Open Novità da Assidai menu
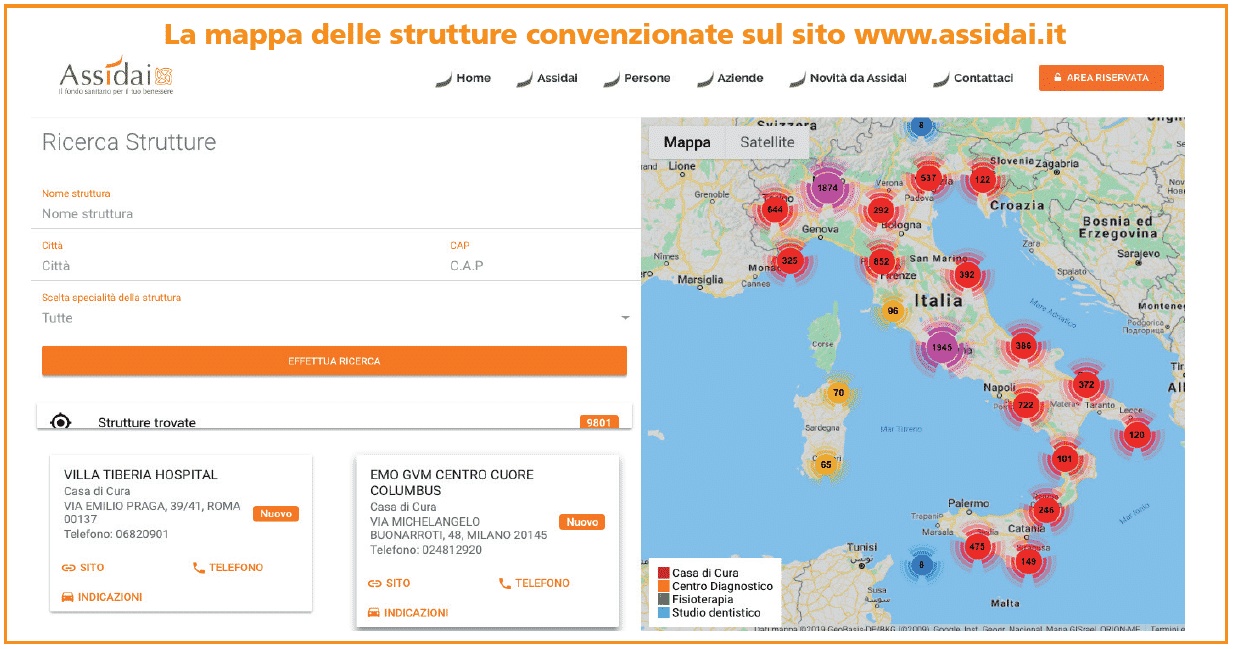The height and width of the screenshot is (649, 1234). 848,79
